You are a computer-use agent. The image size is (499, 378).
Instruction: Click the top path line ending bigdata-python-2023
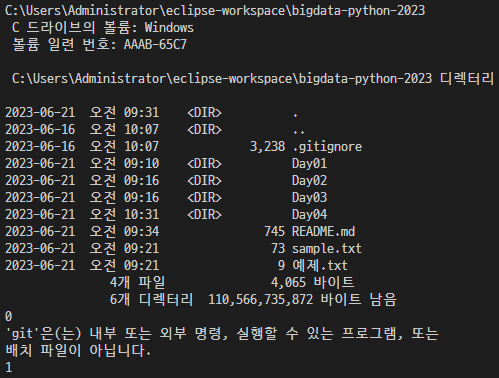click(x=215, y=11)
